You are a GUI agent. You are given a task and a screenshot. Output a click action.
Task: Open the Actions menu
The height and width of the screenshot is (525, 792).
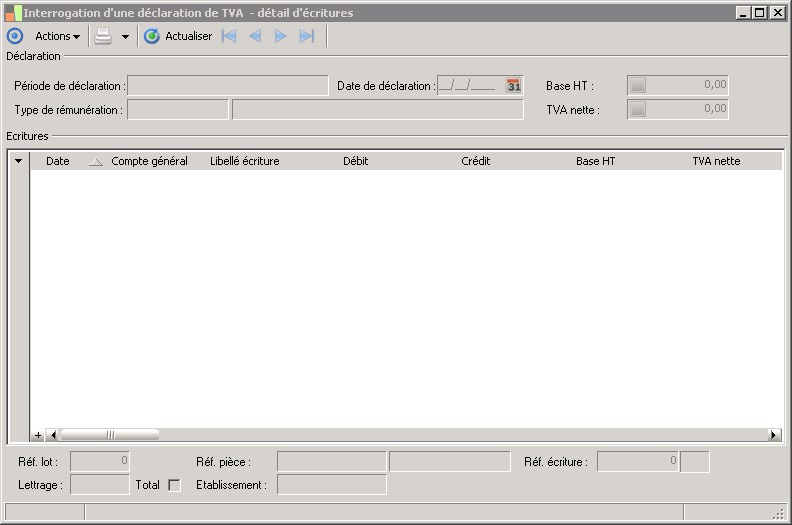(x=57, y=36)
